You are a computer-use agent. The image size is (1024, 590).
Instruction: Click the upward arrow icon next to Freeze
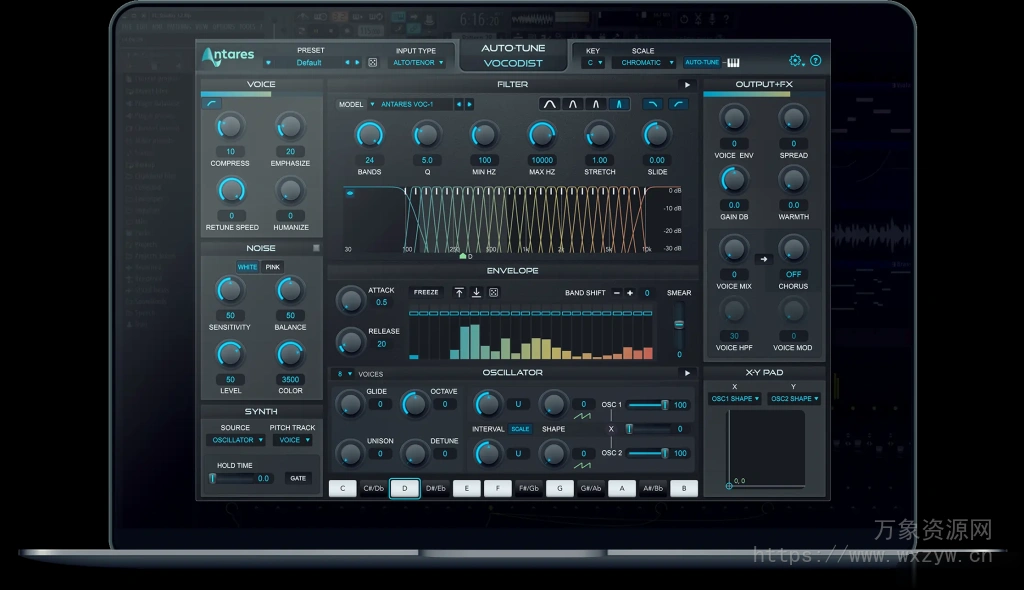click(x=459, y=292)
